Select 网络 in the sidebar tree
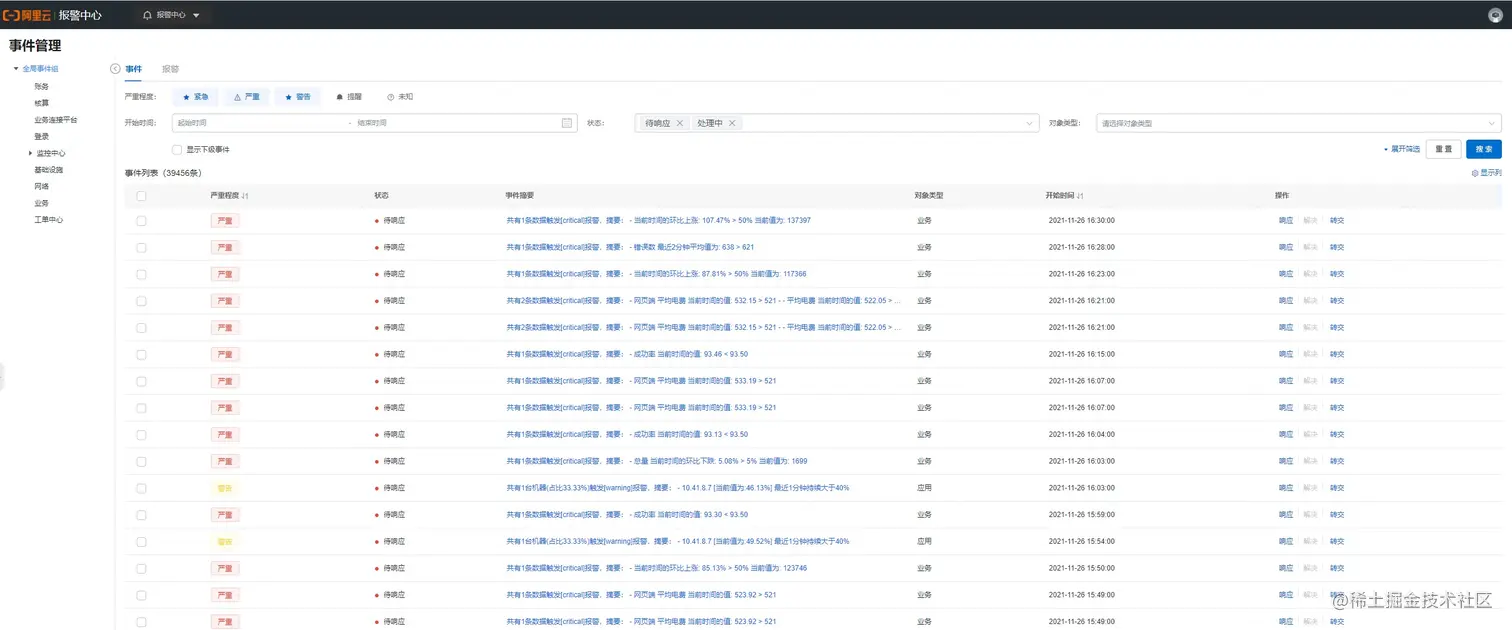 tap(41, 186)
